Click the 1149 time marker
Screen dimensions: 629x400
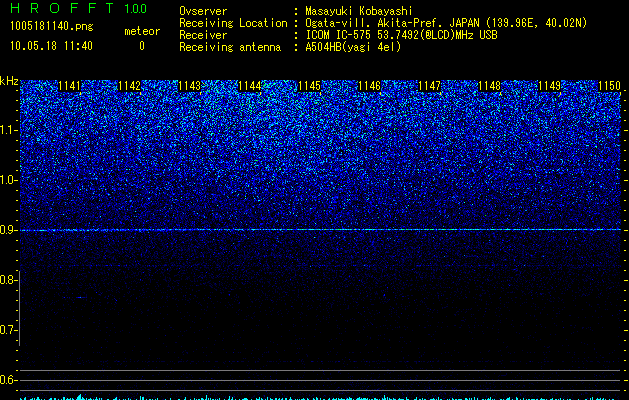click(x=550, y=86)
